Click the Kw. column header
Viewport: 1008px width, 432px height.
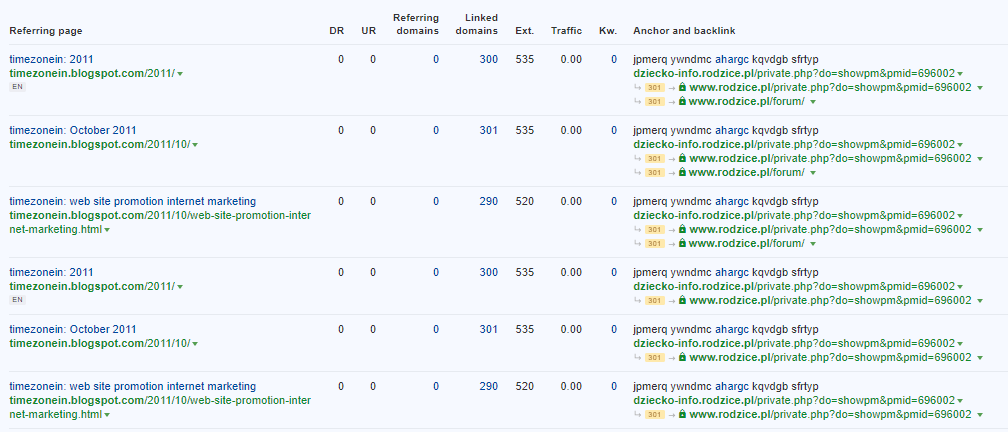(607, 31)
